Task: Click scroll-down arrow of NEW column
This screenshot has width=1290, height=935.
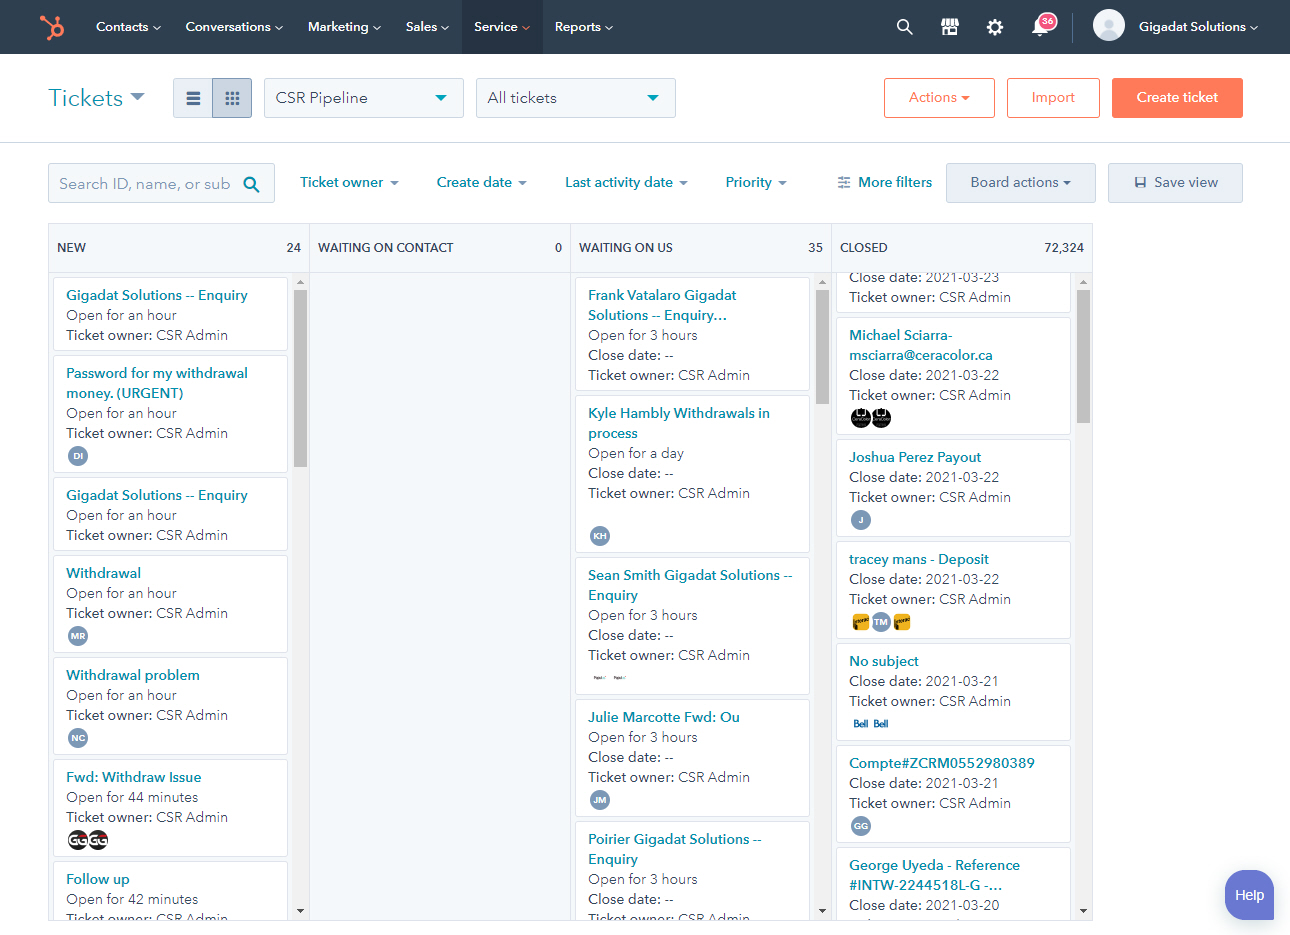Action: click(x=300, y=911)
